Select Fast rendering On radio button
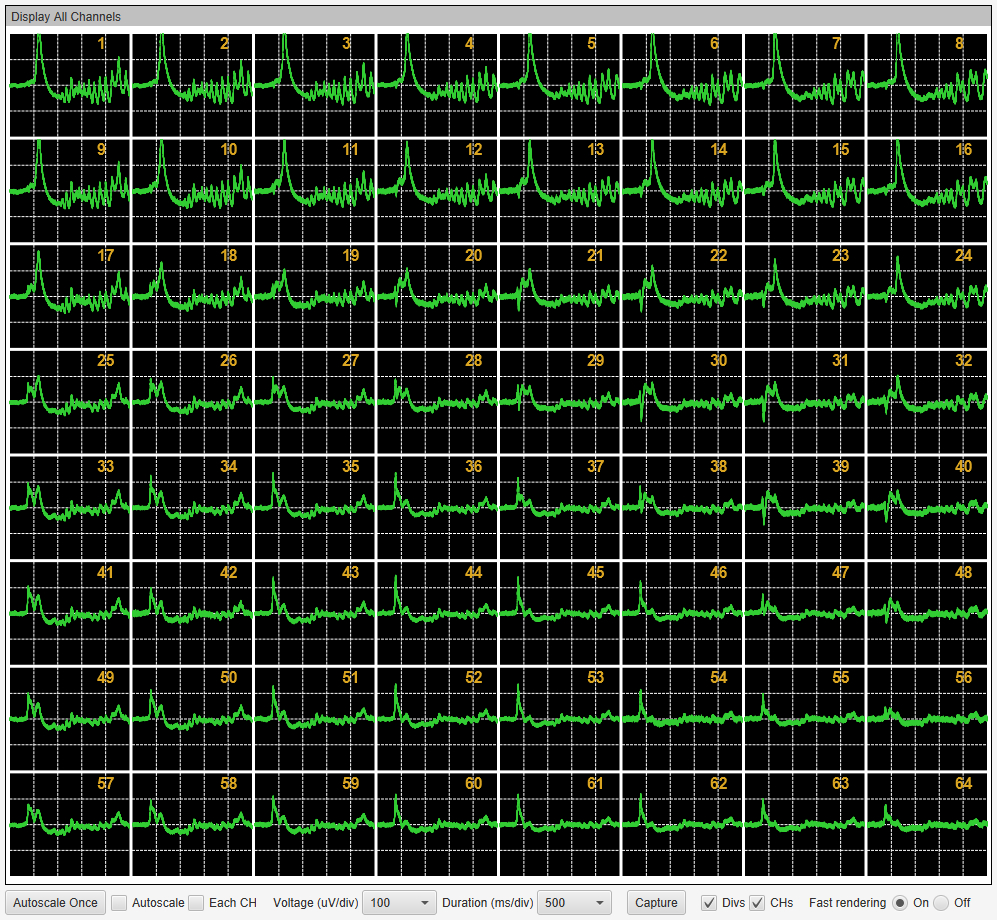Screen dimensions: 997x920 click(x=900, y=903)
